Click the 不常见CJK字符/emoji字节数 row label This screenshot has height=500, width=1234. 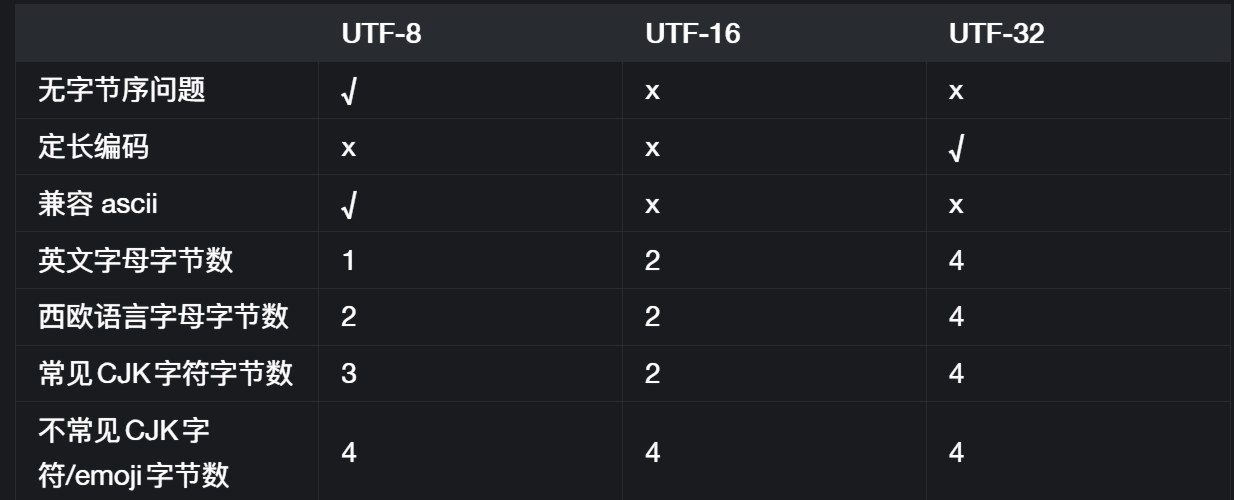(134, 452)
